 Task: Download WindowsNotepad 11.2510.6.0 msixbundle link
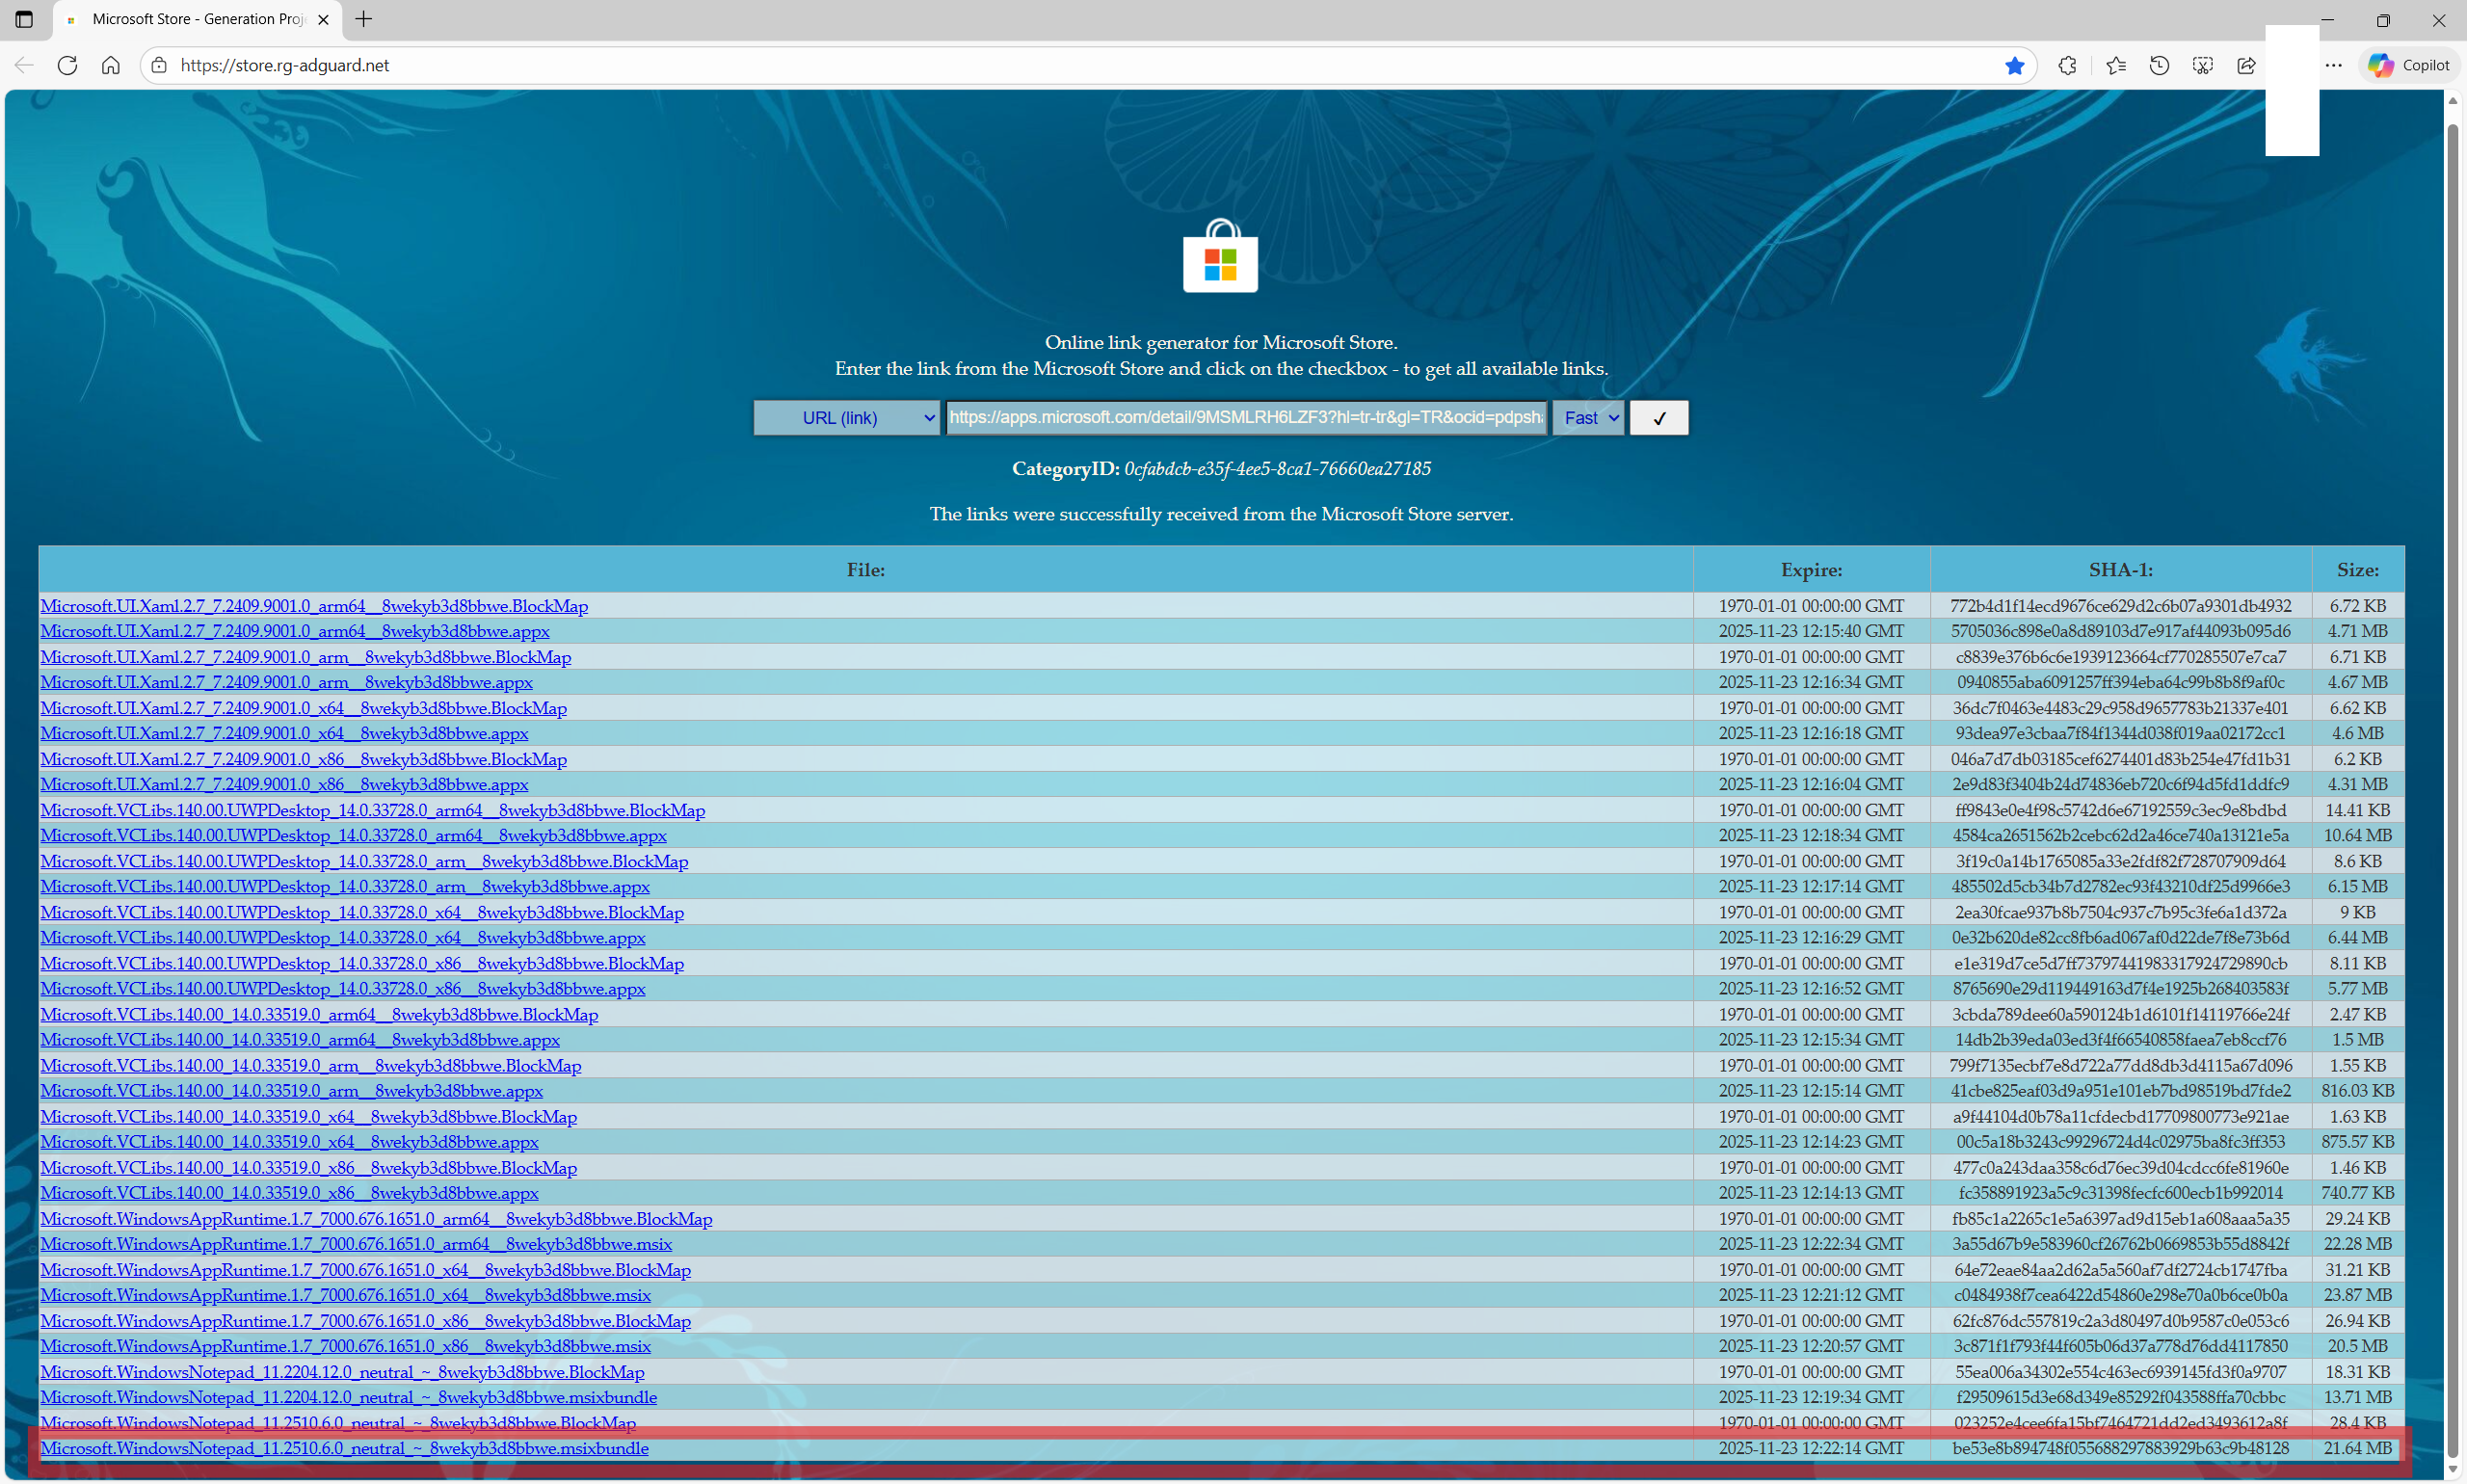pyautogui.click(x=344, y=1448)
